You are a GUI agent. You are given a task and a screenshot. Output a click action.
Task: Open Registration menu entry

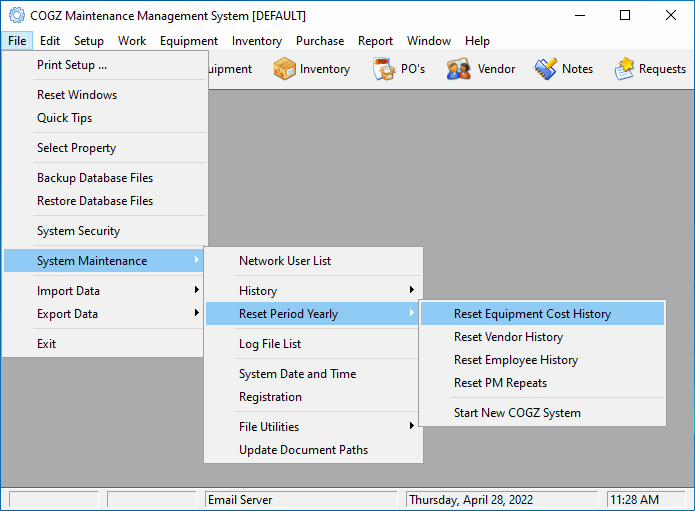313,397
